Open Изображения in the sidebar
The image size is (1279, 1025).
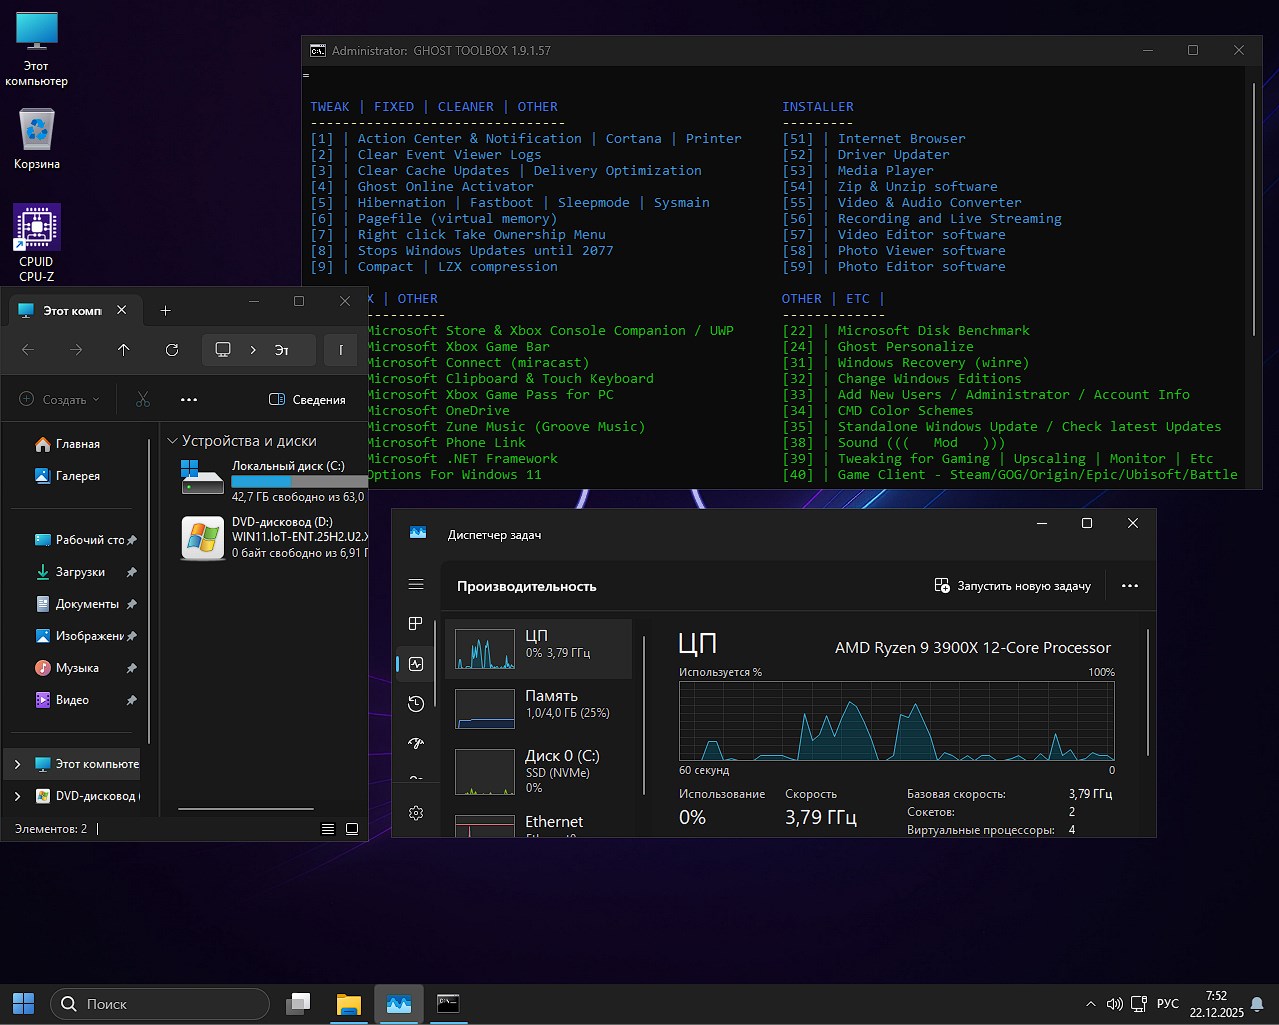[x=78, y=636]
